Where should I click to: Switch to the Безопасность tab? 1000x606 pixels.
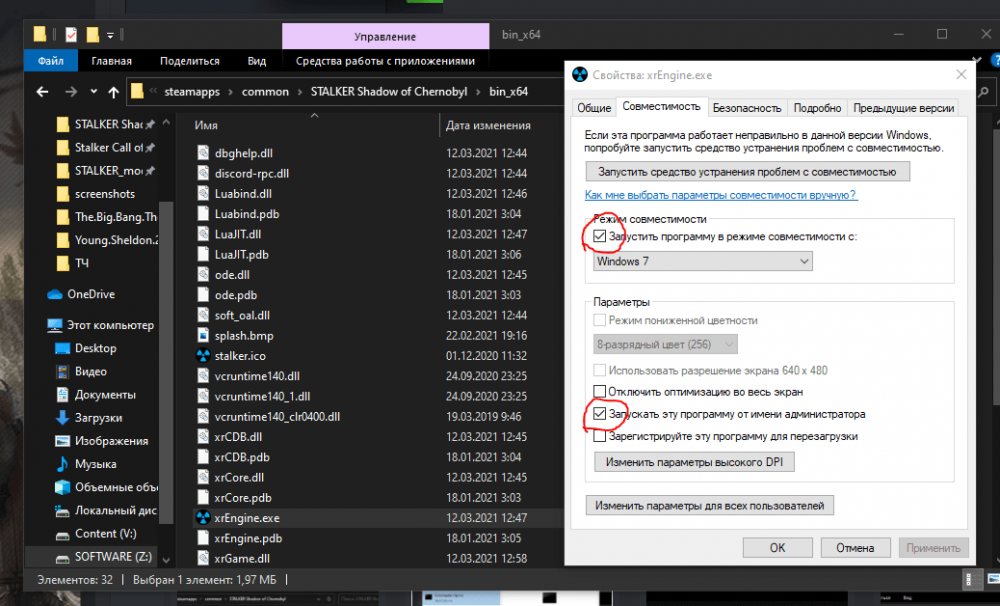point(747,108)
